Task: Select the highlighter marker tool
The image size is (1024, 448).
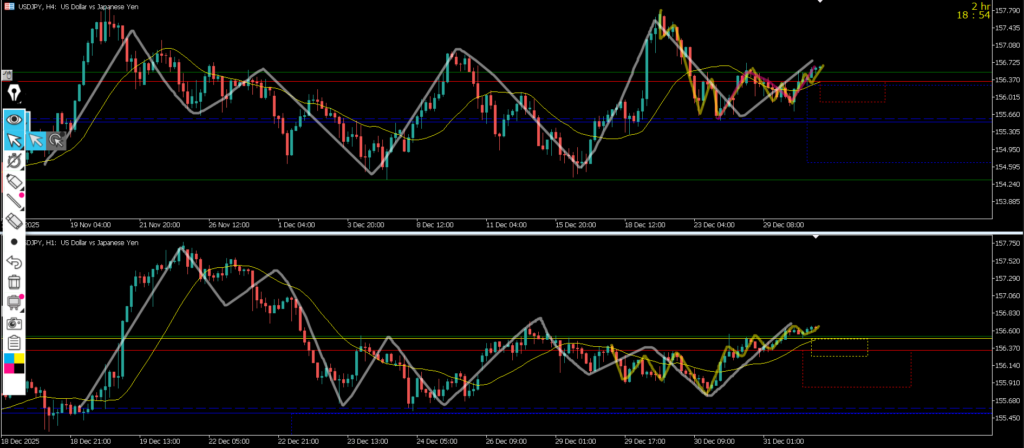Action: tap(14, 181)
